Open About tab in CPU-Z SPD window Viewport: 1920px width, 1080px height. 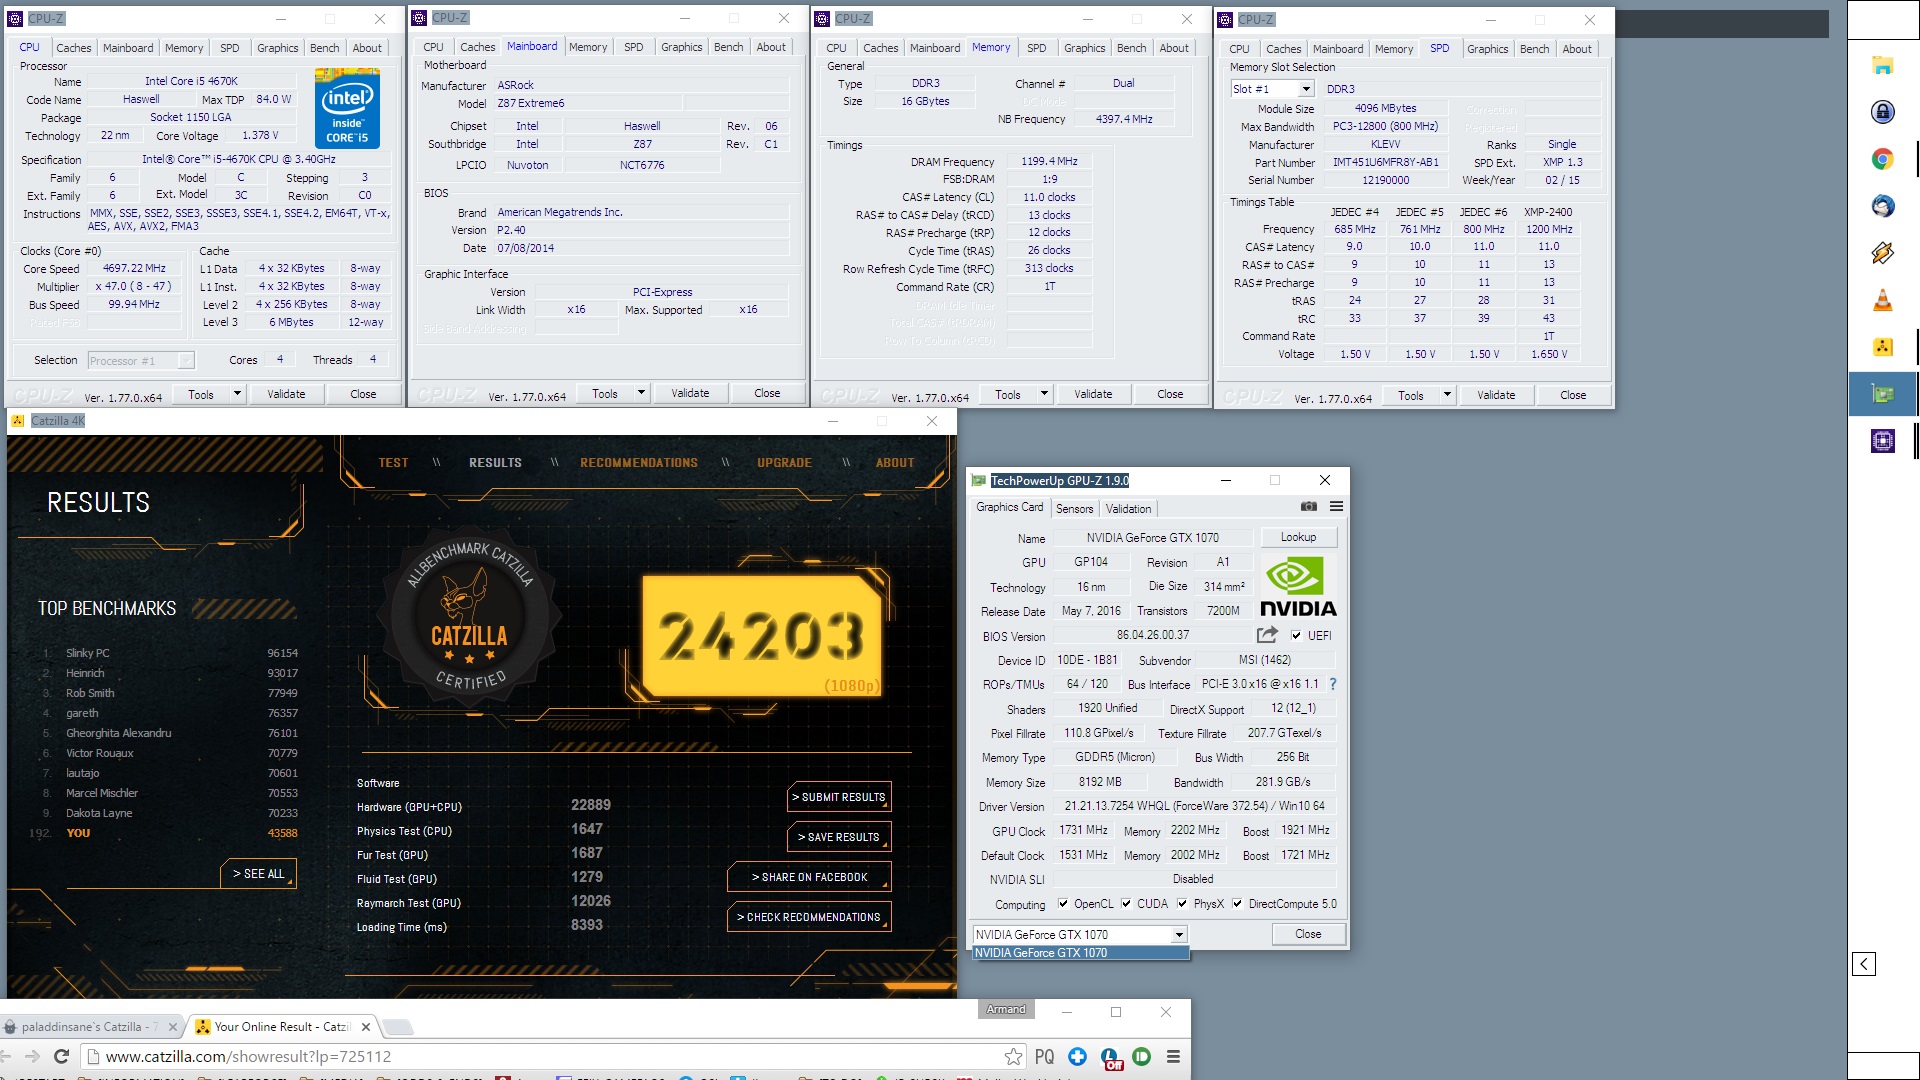click(1576, 49)
